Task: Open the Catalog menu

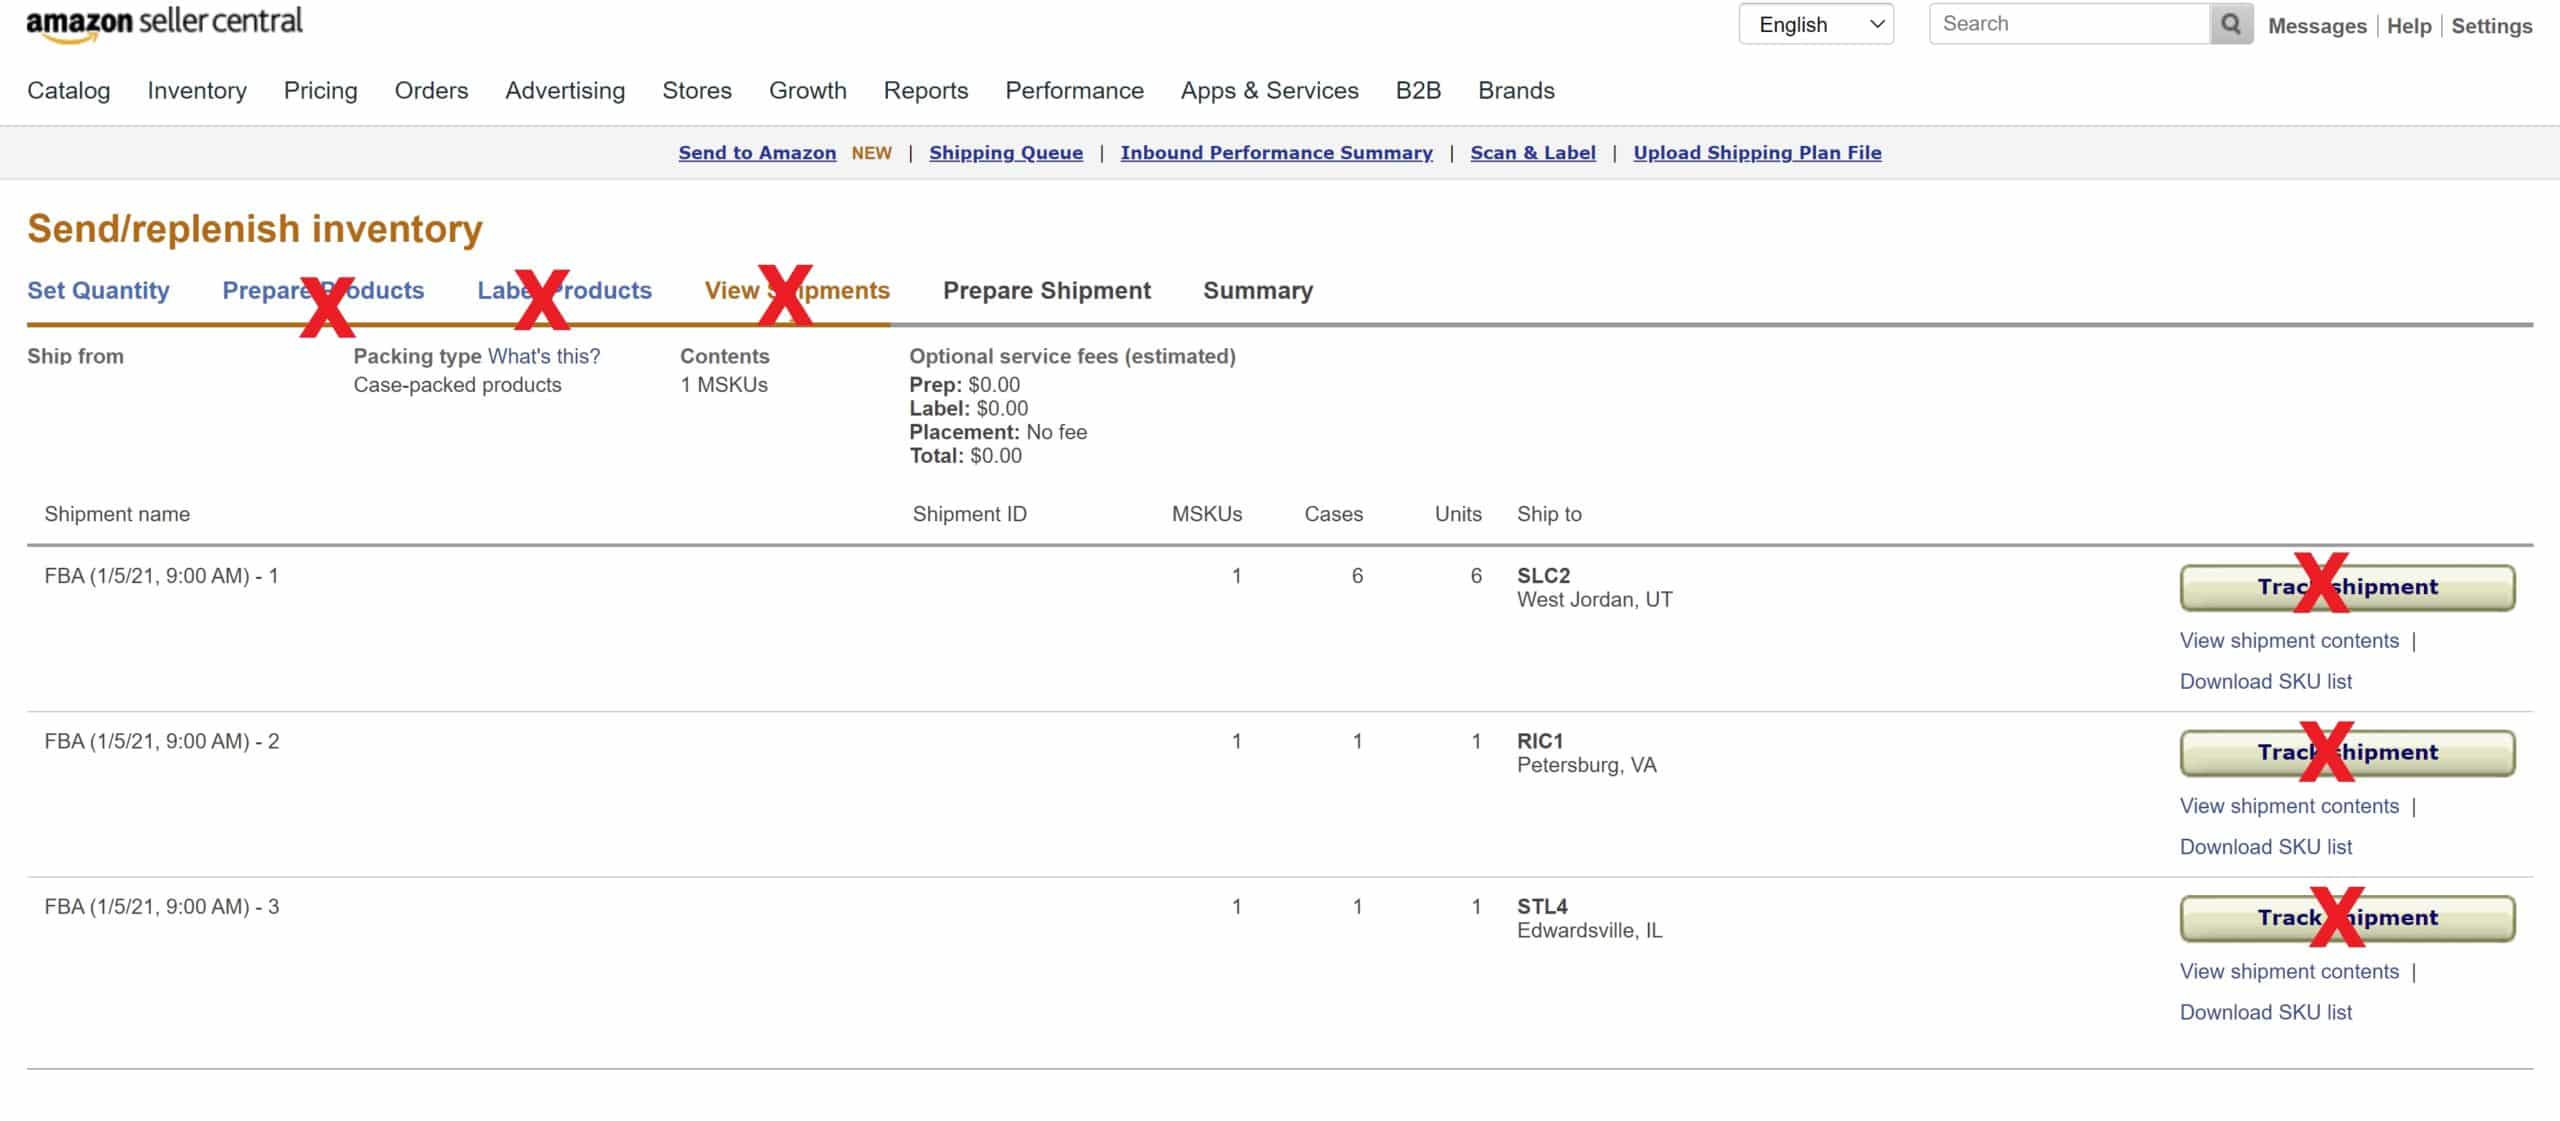Action: (69, 90)
